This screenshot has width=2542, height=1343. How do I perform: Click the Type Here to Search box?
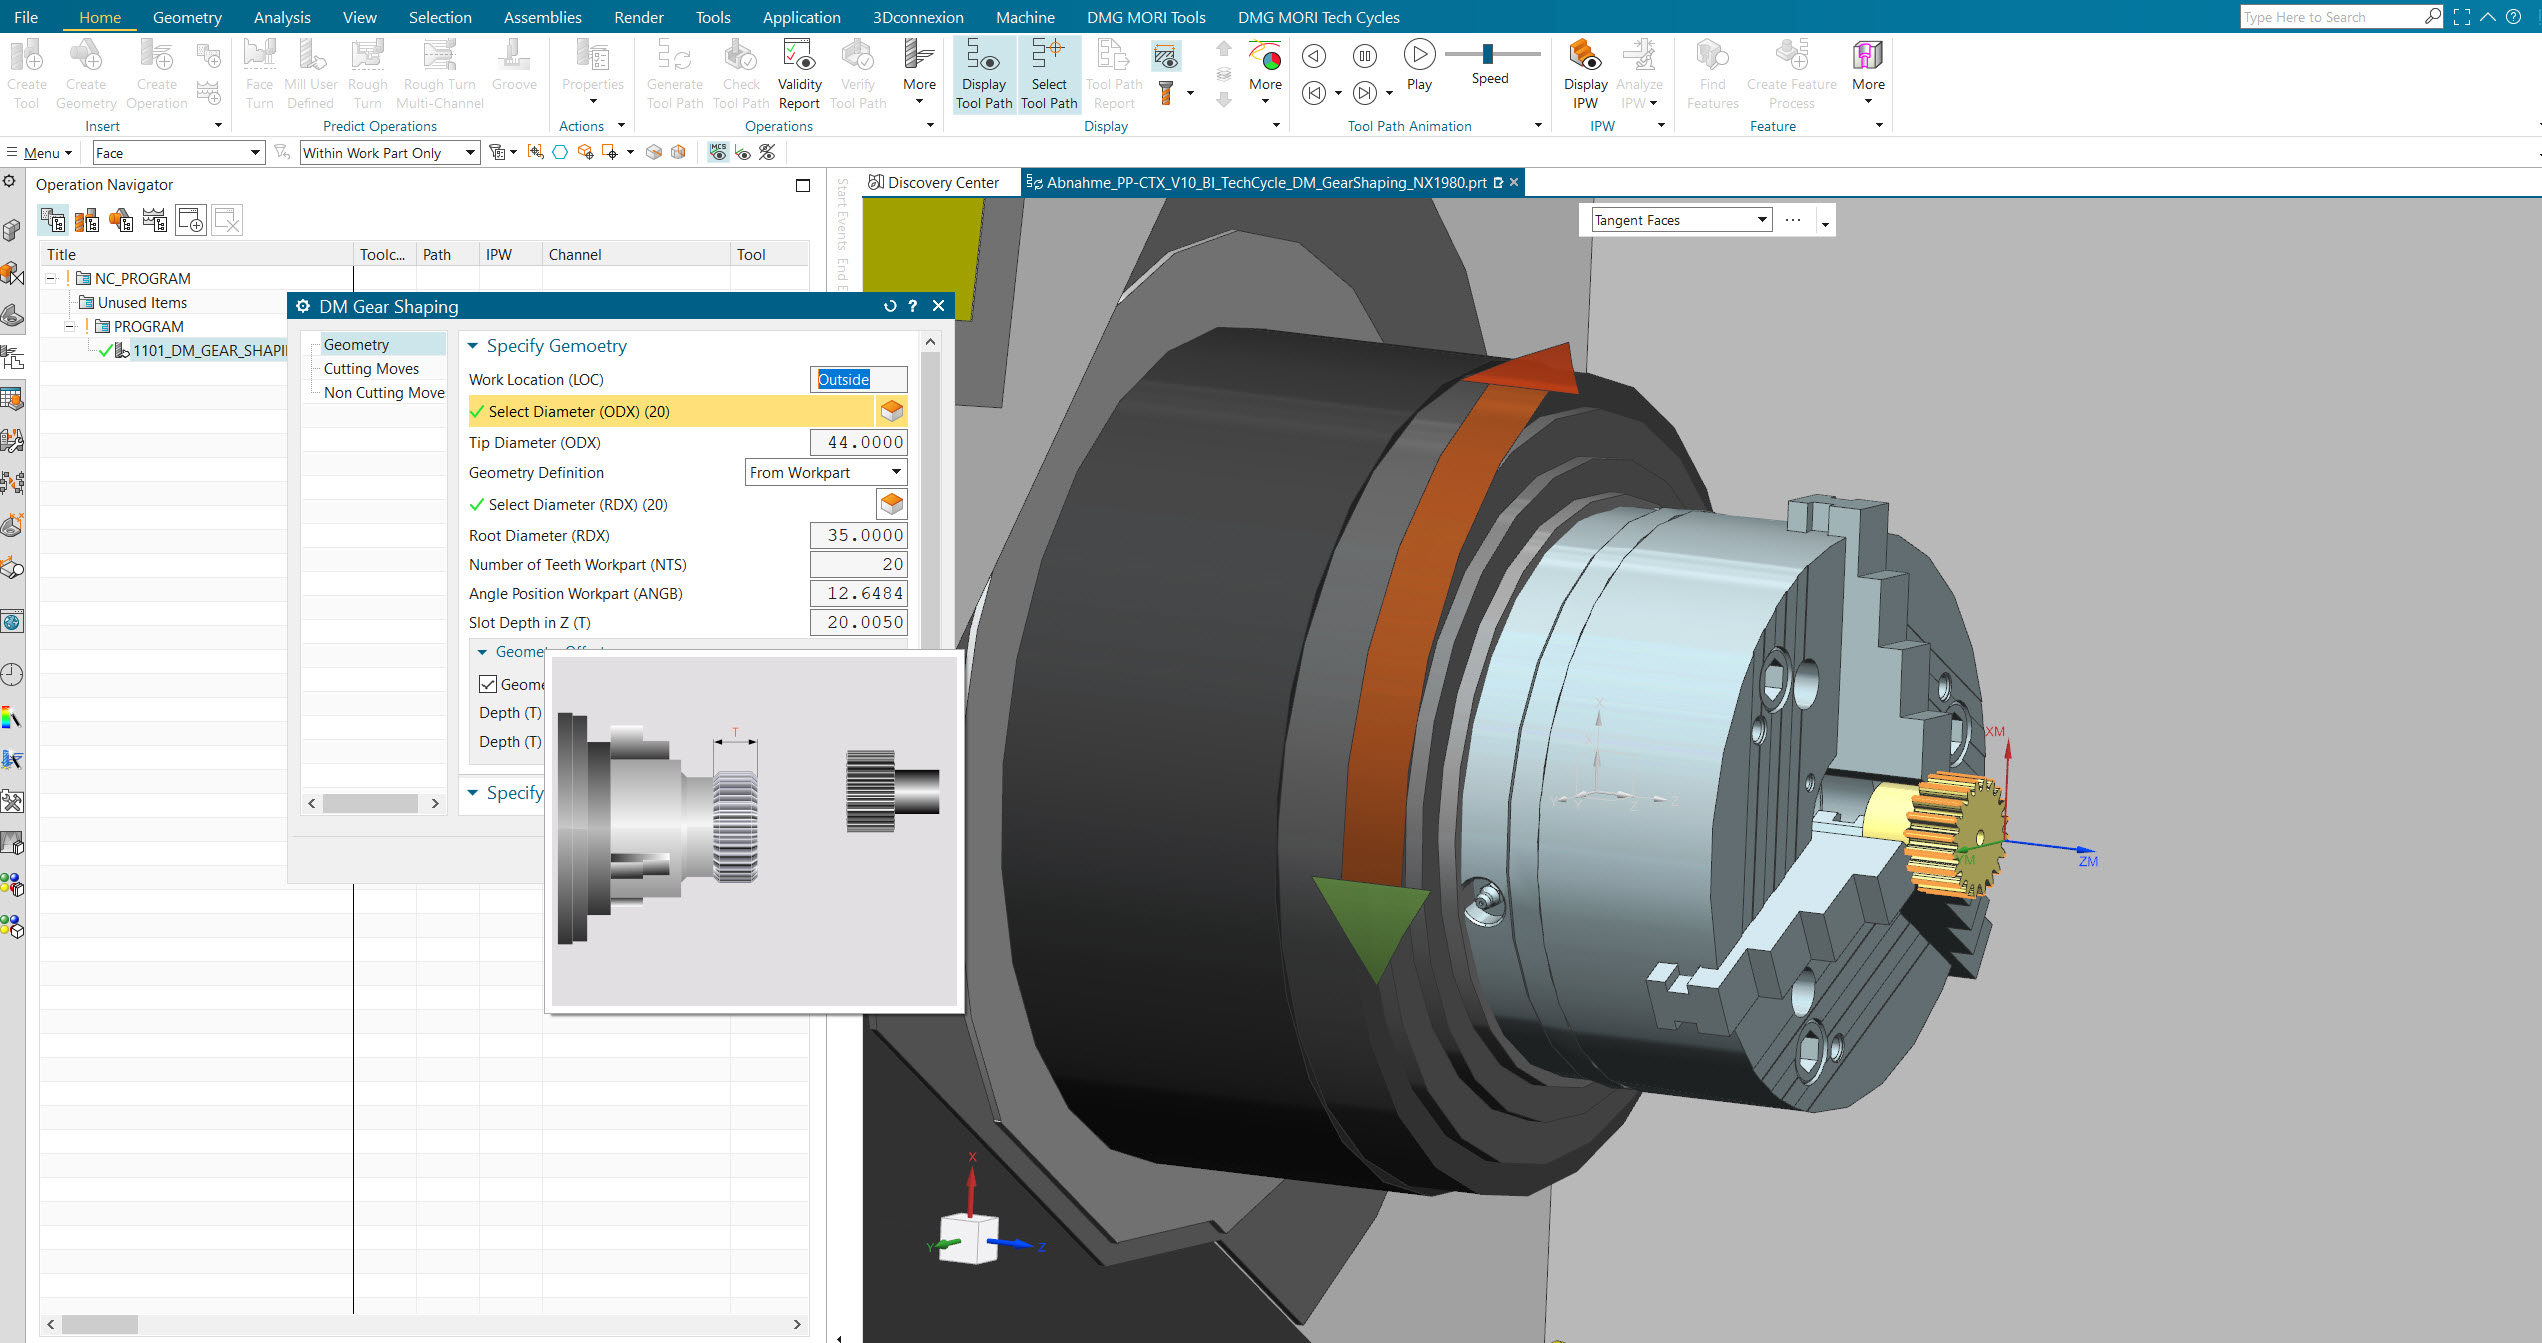(2330, 17)
